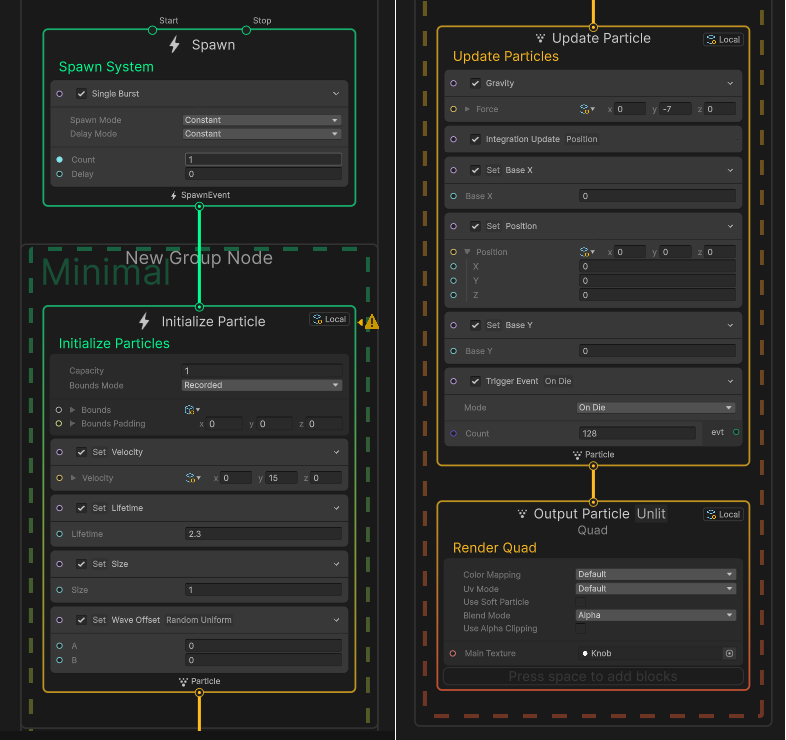Expand the Bounds property foldout
Screen dimensions: 786x740
(72, 410)
